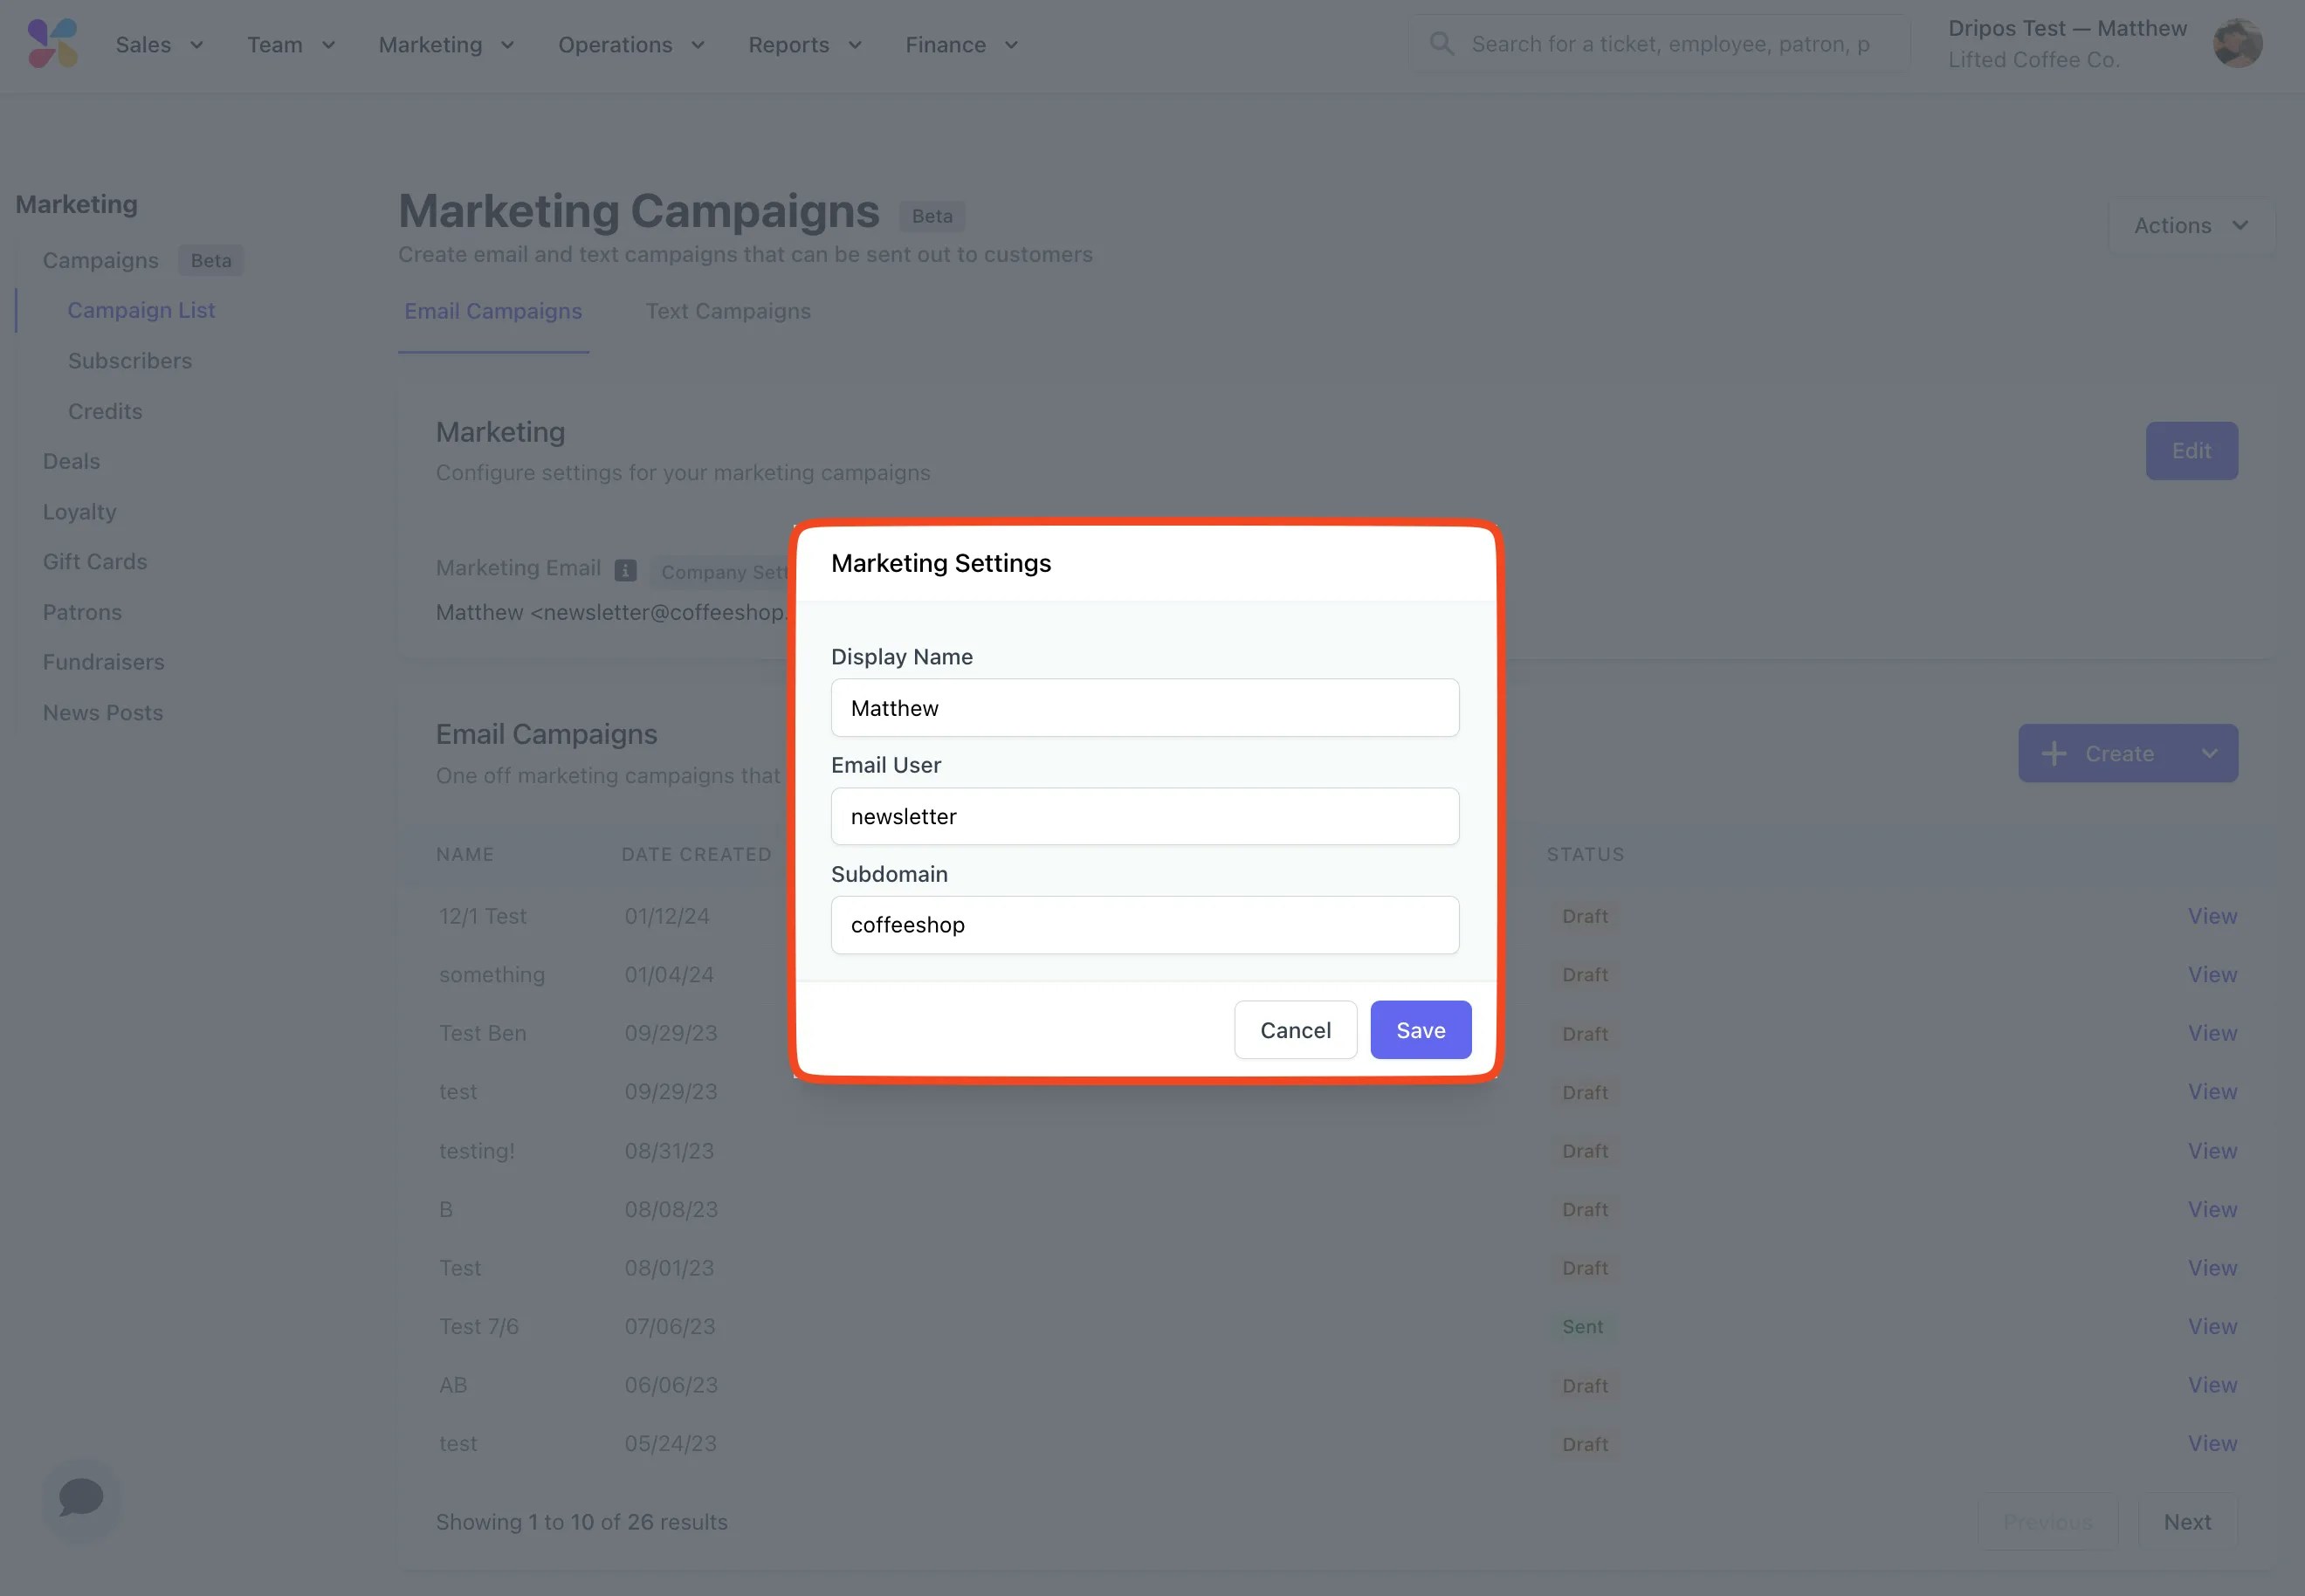Open the user profile avatar
Viewport: 2305px width, 1596px height.
click(x=2237, y=44)
